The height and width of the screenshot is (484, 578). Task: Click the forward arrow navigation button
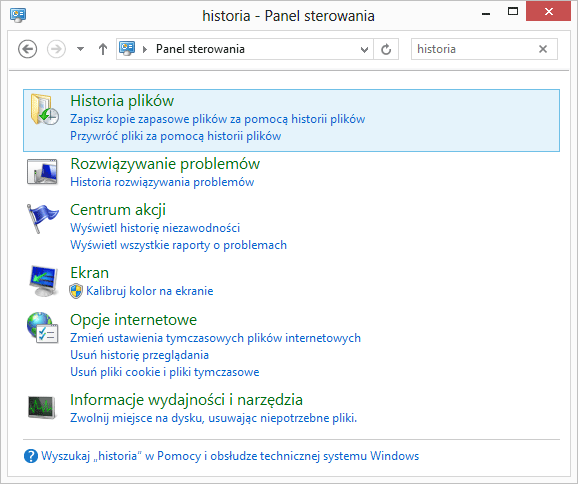tap(56, 49)
